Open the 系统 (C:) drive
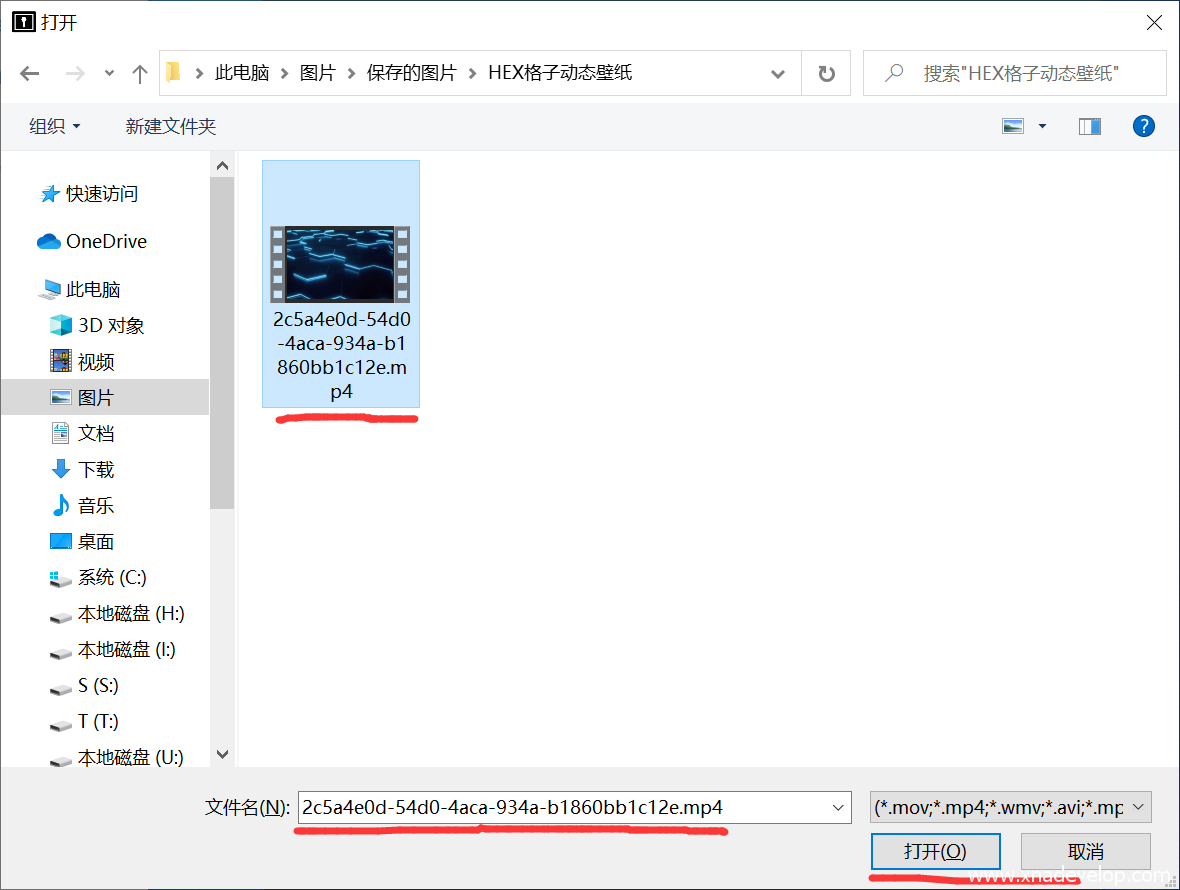Screen dimensions: 1180x890 [112, 577]
